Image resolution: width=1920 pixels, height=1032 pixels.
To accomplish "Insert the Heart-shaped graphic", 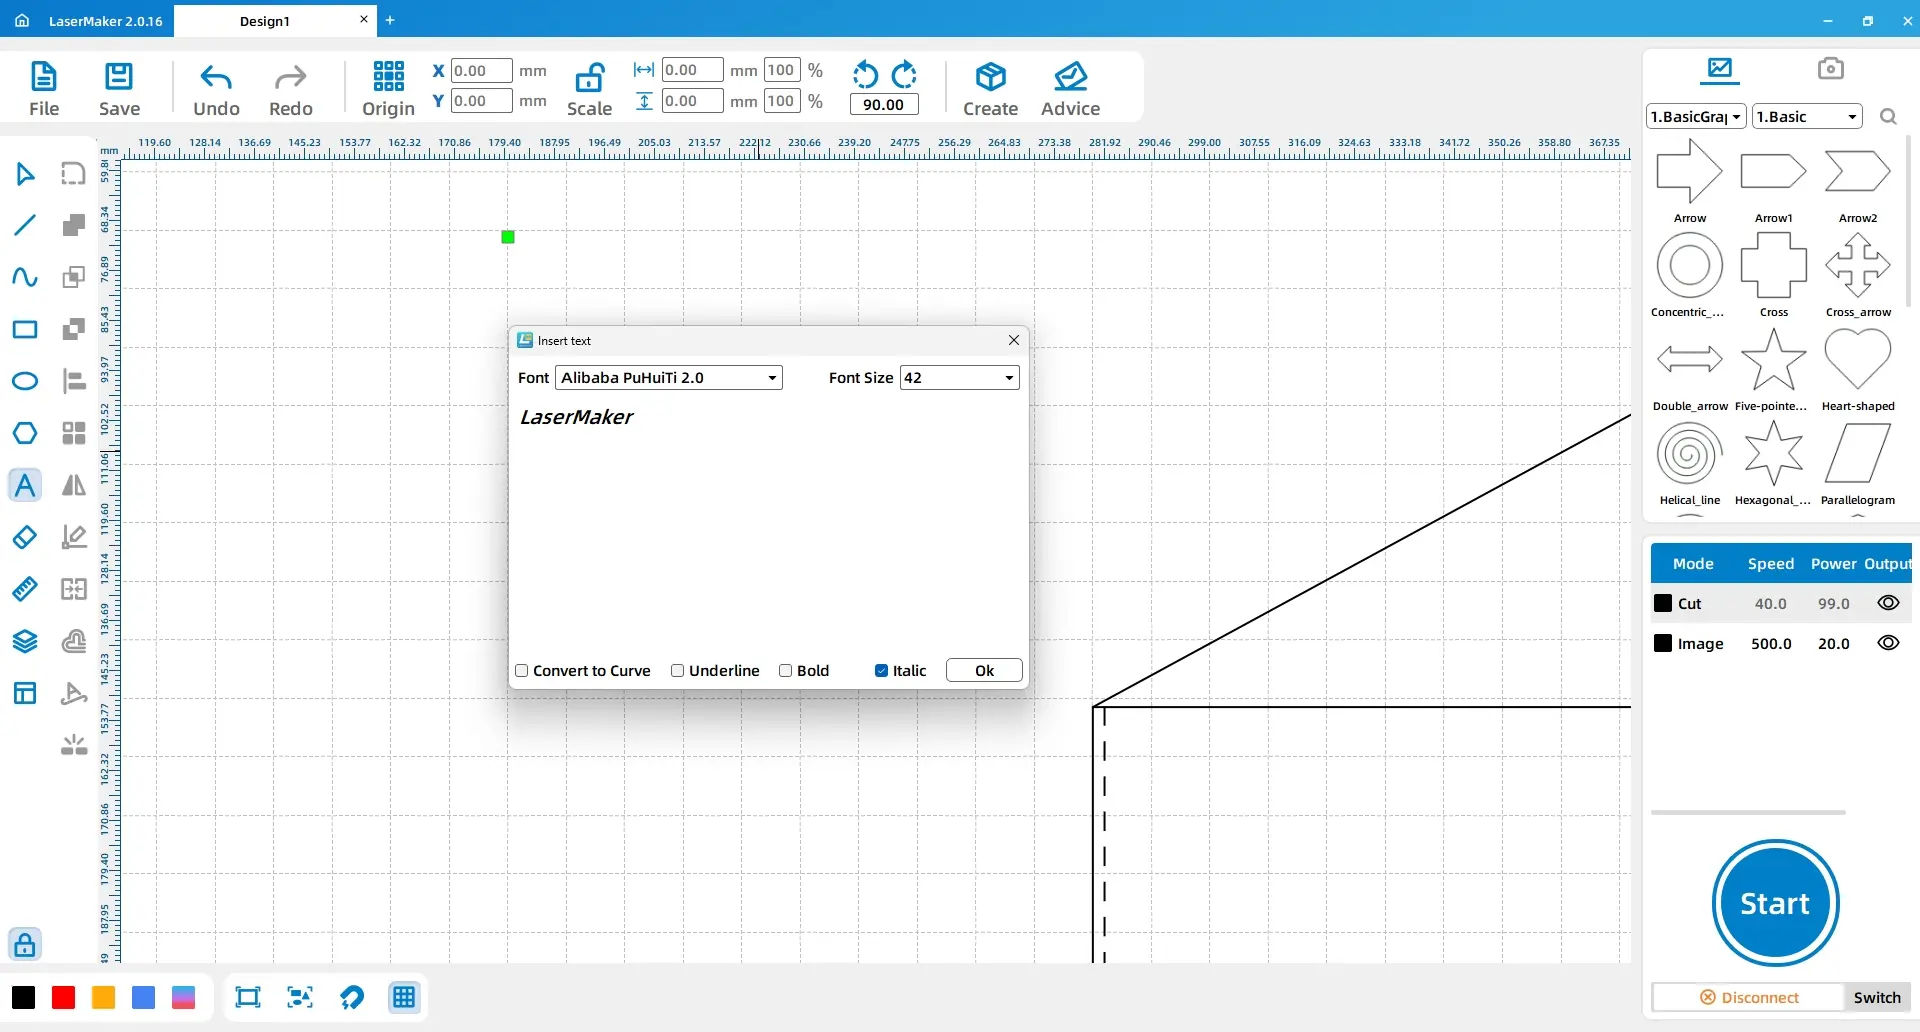I will pyautogui.click(x=1857, y=360).
